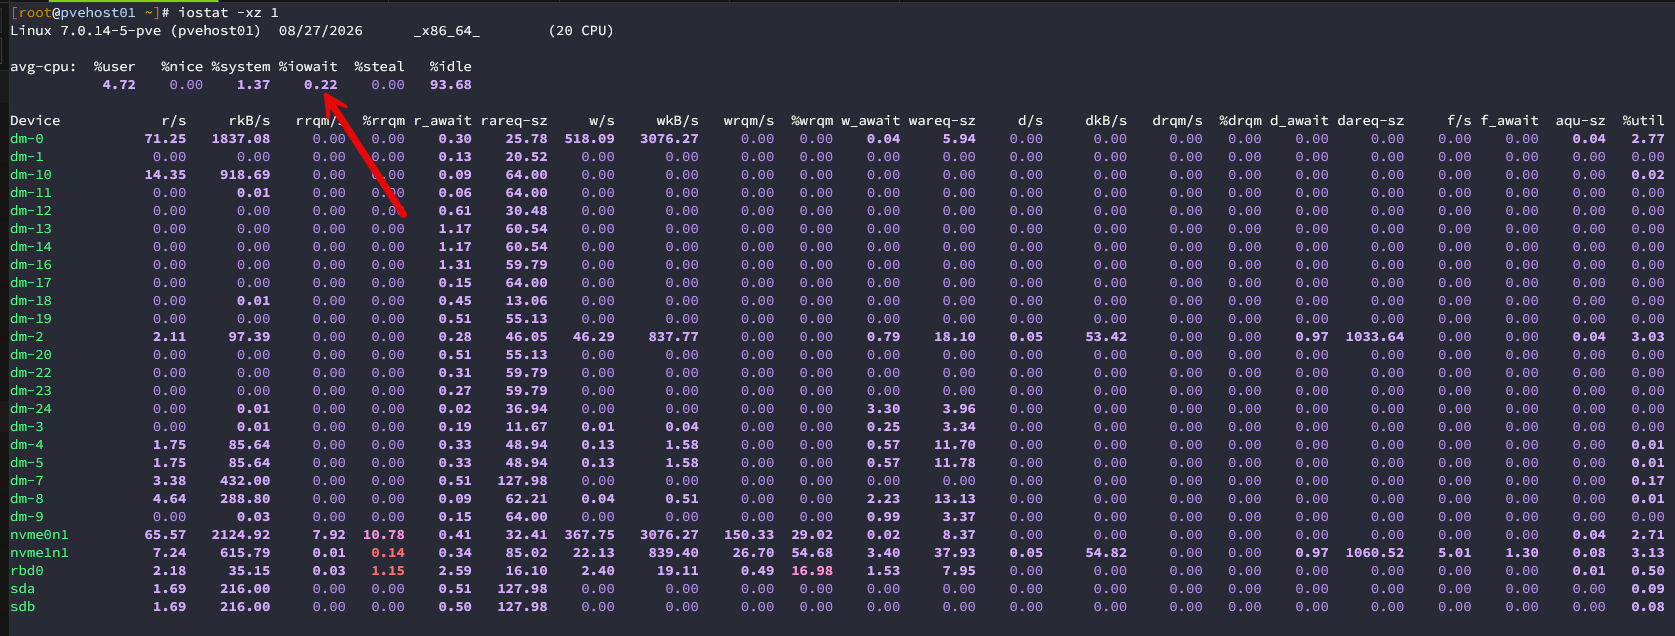The width and height of the screenshot is (1675, 636).
Task: Click the %idle value 93.68
Action: click(x=450, y=85)
